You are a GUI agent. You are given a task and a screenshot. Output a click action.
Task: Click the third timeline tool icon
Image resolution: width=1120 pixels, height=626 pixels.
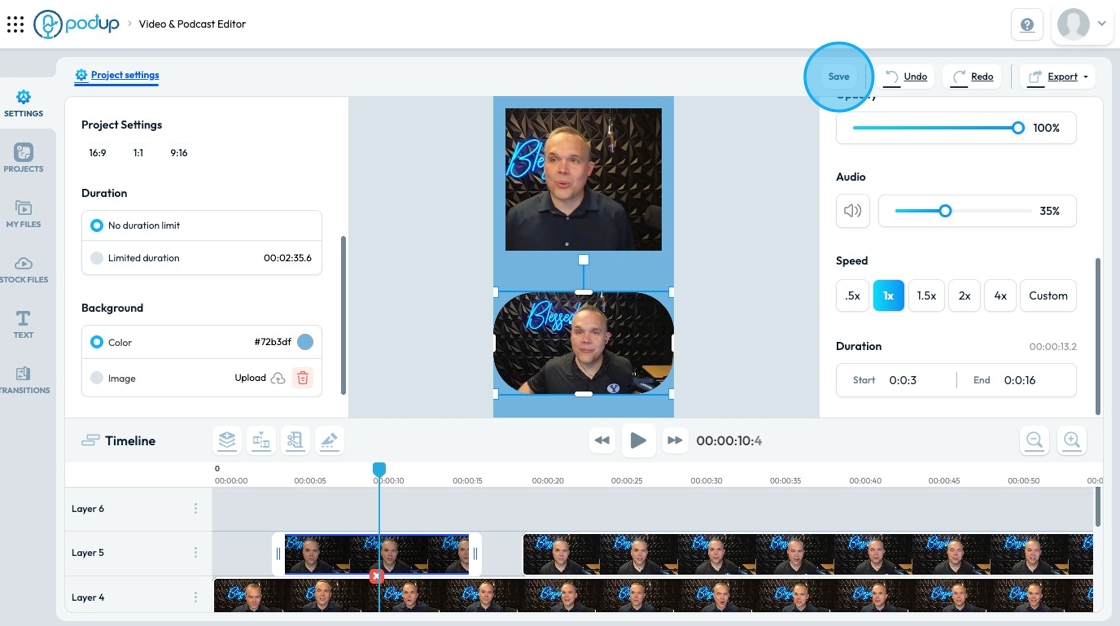295,440
